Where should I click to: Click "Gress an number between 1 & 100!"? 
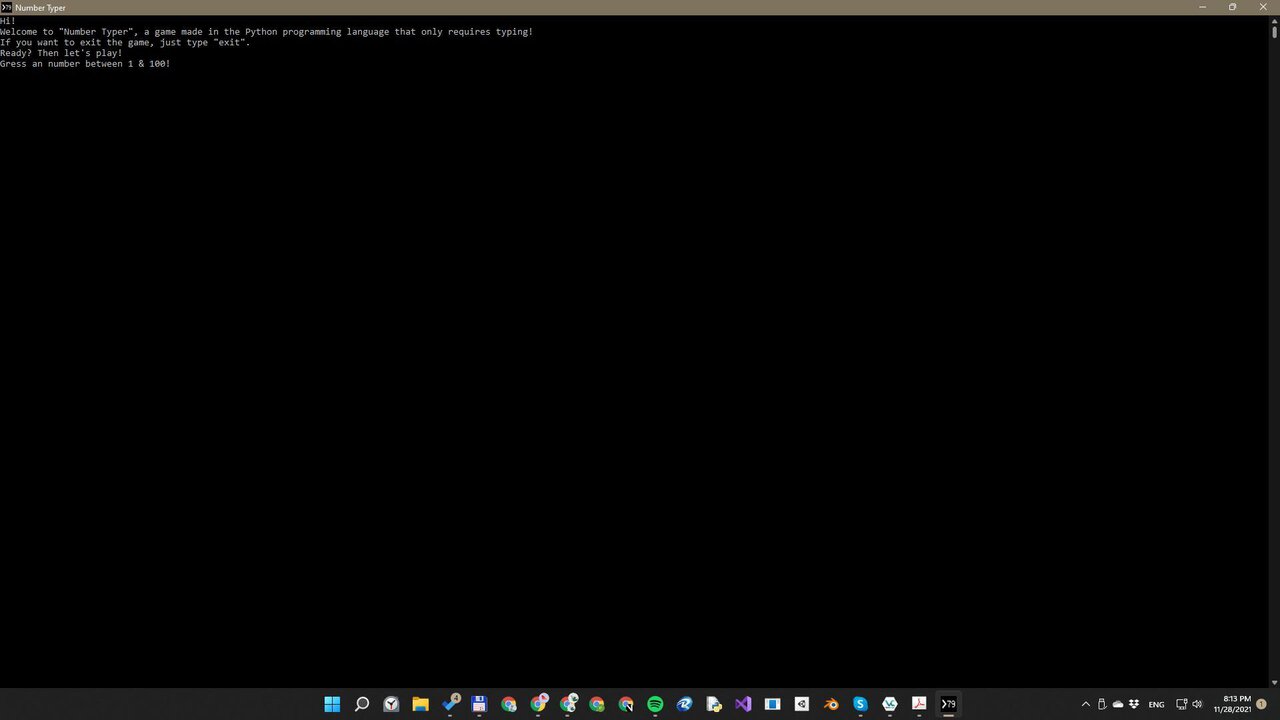click(x=85, y=64)
